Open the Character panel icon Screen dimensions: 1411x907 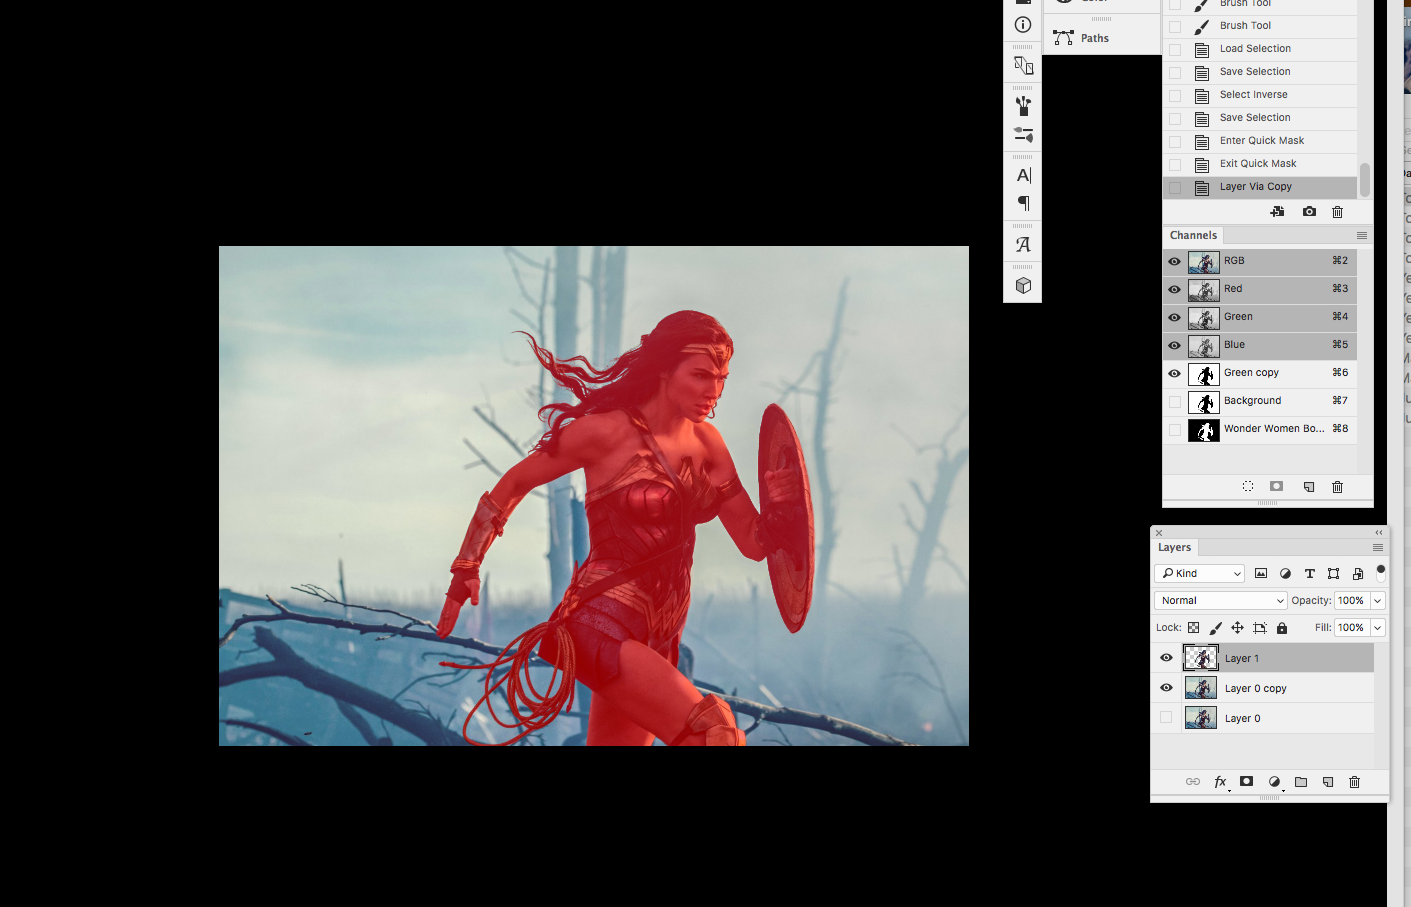click(x=1023, y=175)
